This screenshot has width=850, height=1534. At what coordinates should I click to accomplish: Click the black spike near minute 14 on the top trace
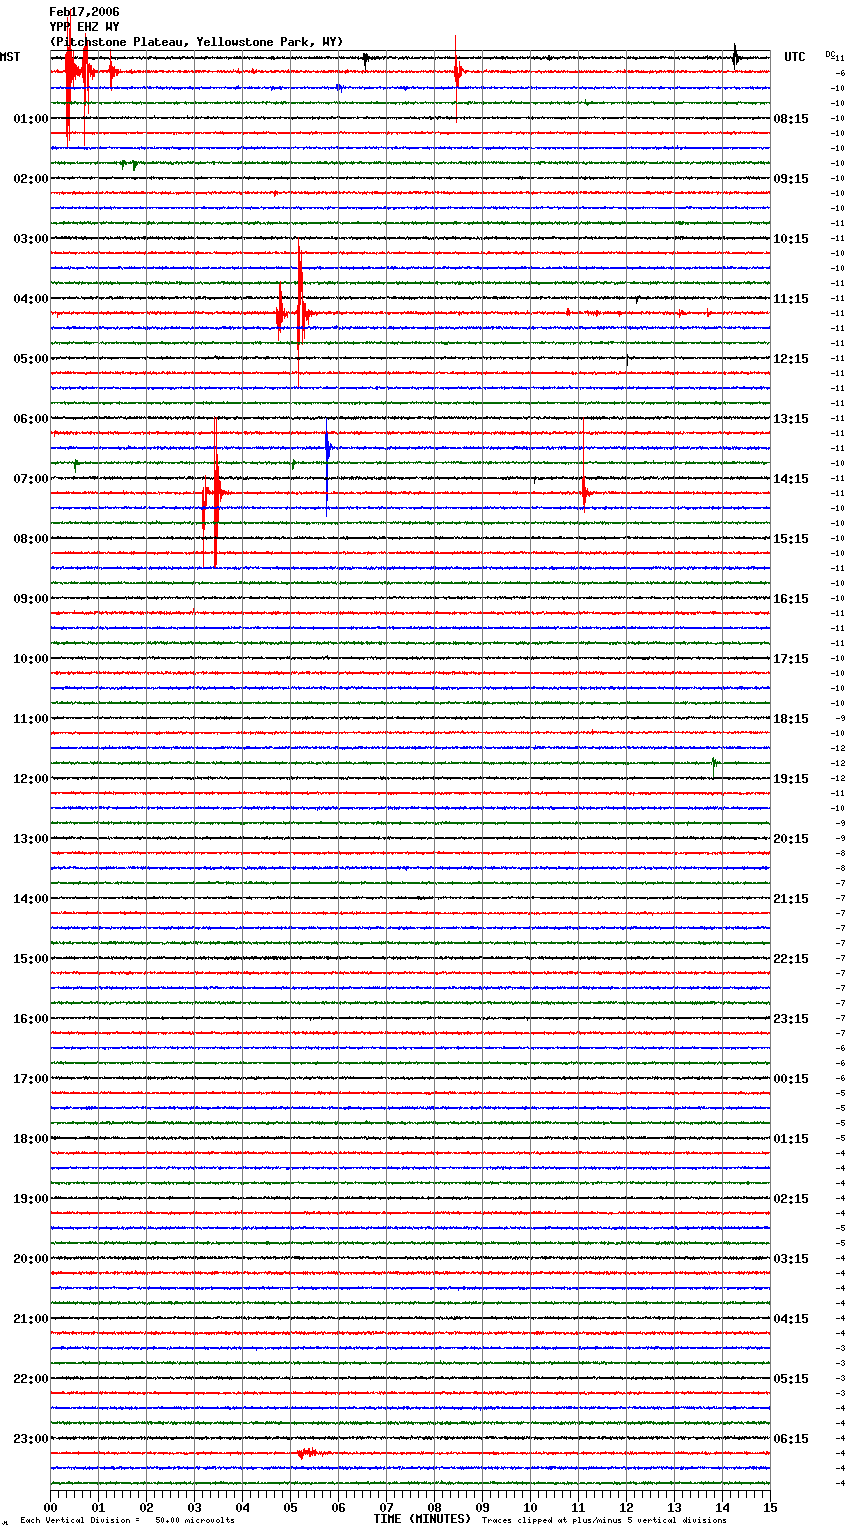coord(735,56)
